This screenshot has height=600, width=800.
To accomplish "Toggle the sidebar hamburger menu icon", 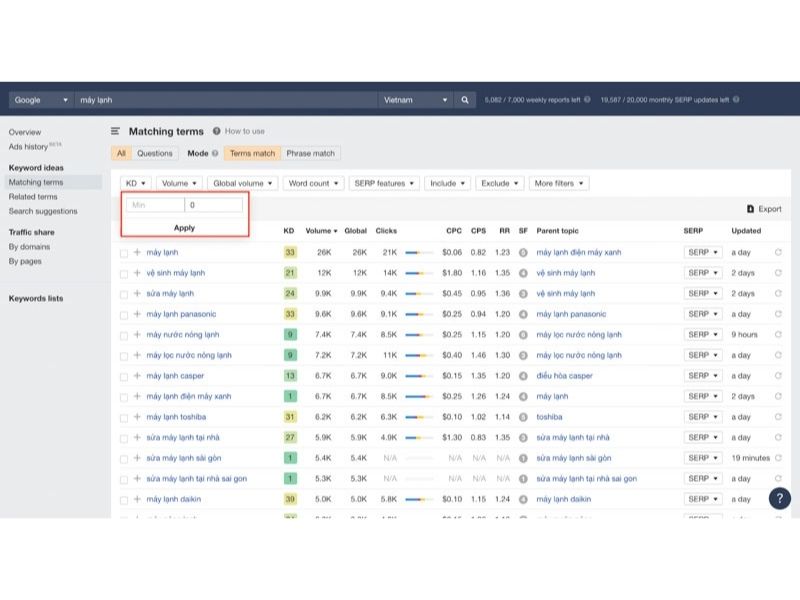I will click(115, 131).
